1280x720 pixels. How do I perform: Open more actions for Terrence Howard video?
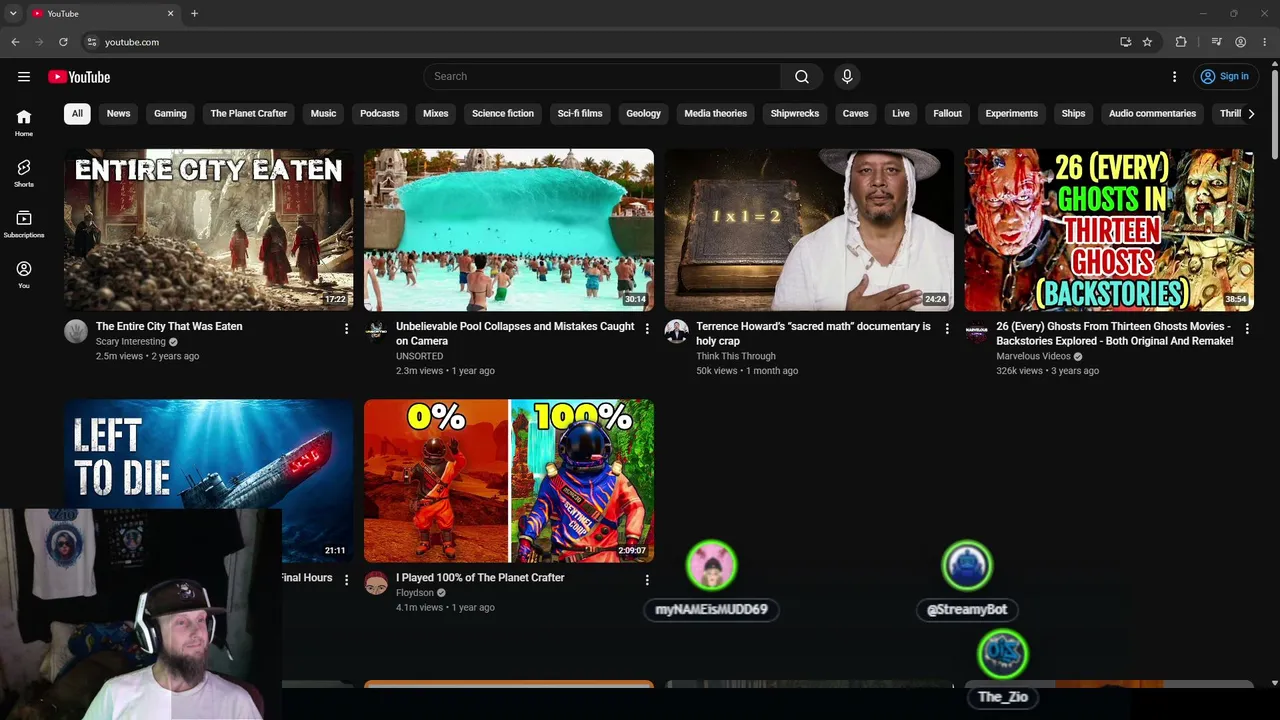click(947, 328)
